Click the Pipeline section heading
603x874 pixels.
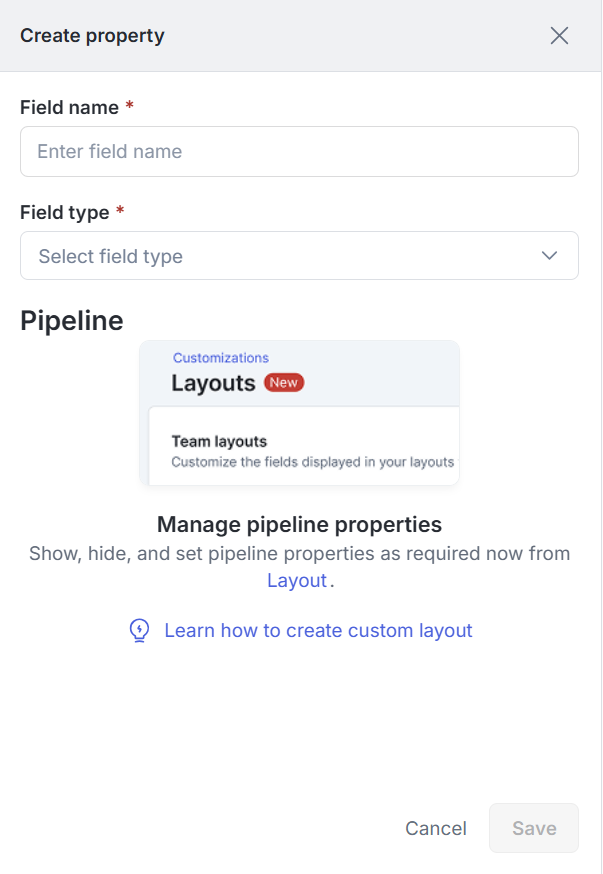click(x=72, y=321)
